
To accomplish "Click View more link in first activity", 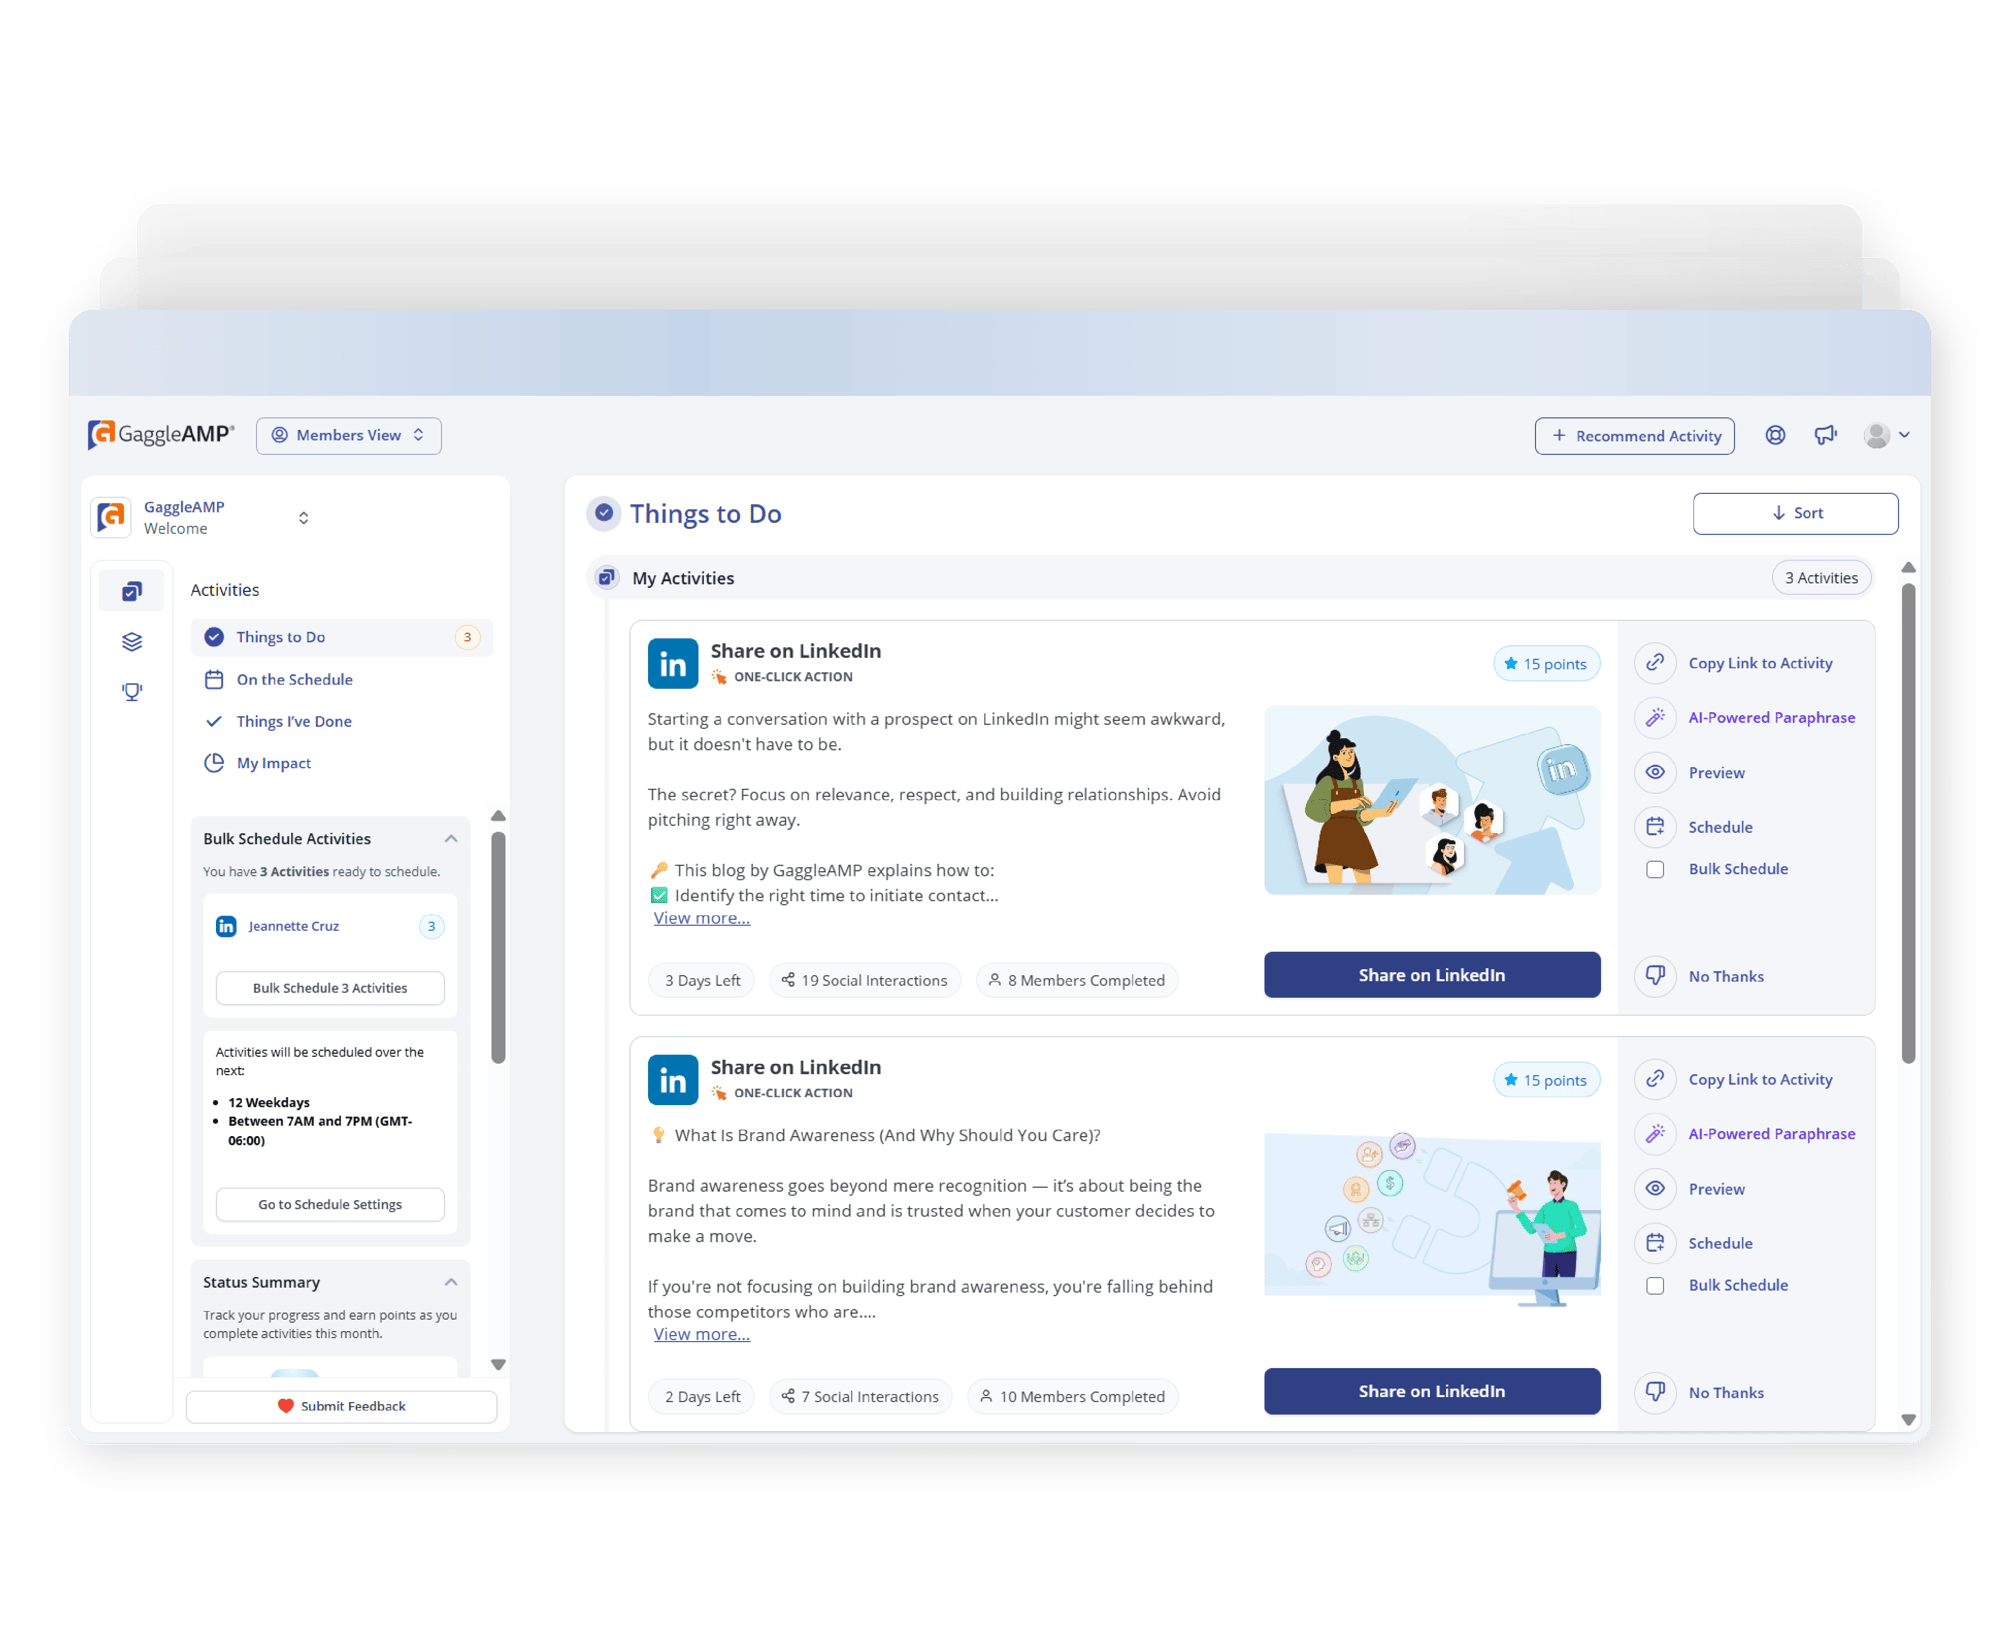I will point(701,918).
